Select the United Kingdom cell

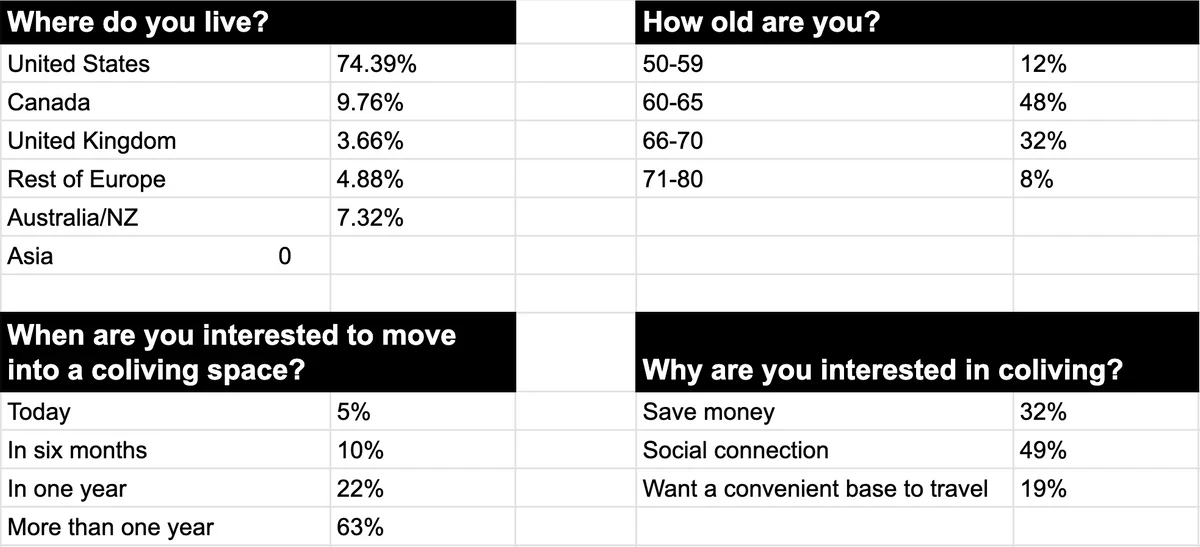(165, 141)
